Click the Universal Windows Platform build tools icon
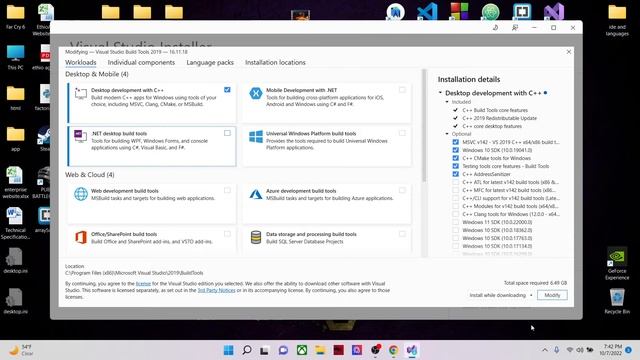640x360 pixels. coord(256,137)
